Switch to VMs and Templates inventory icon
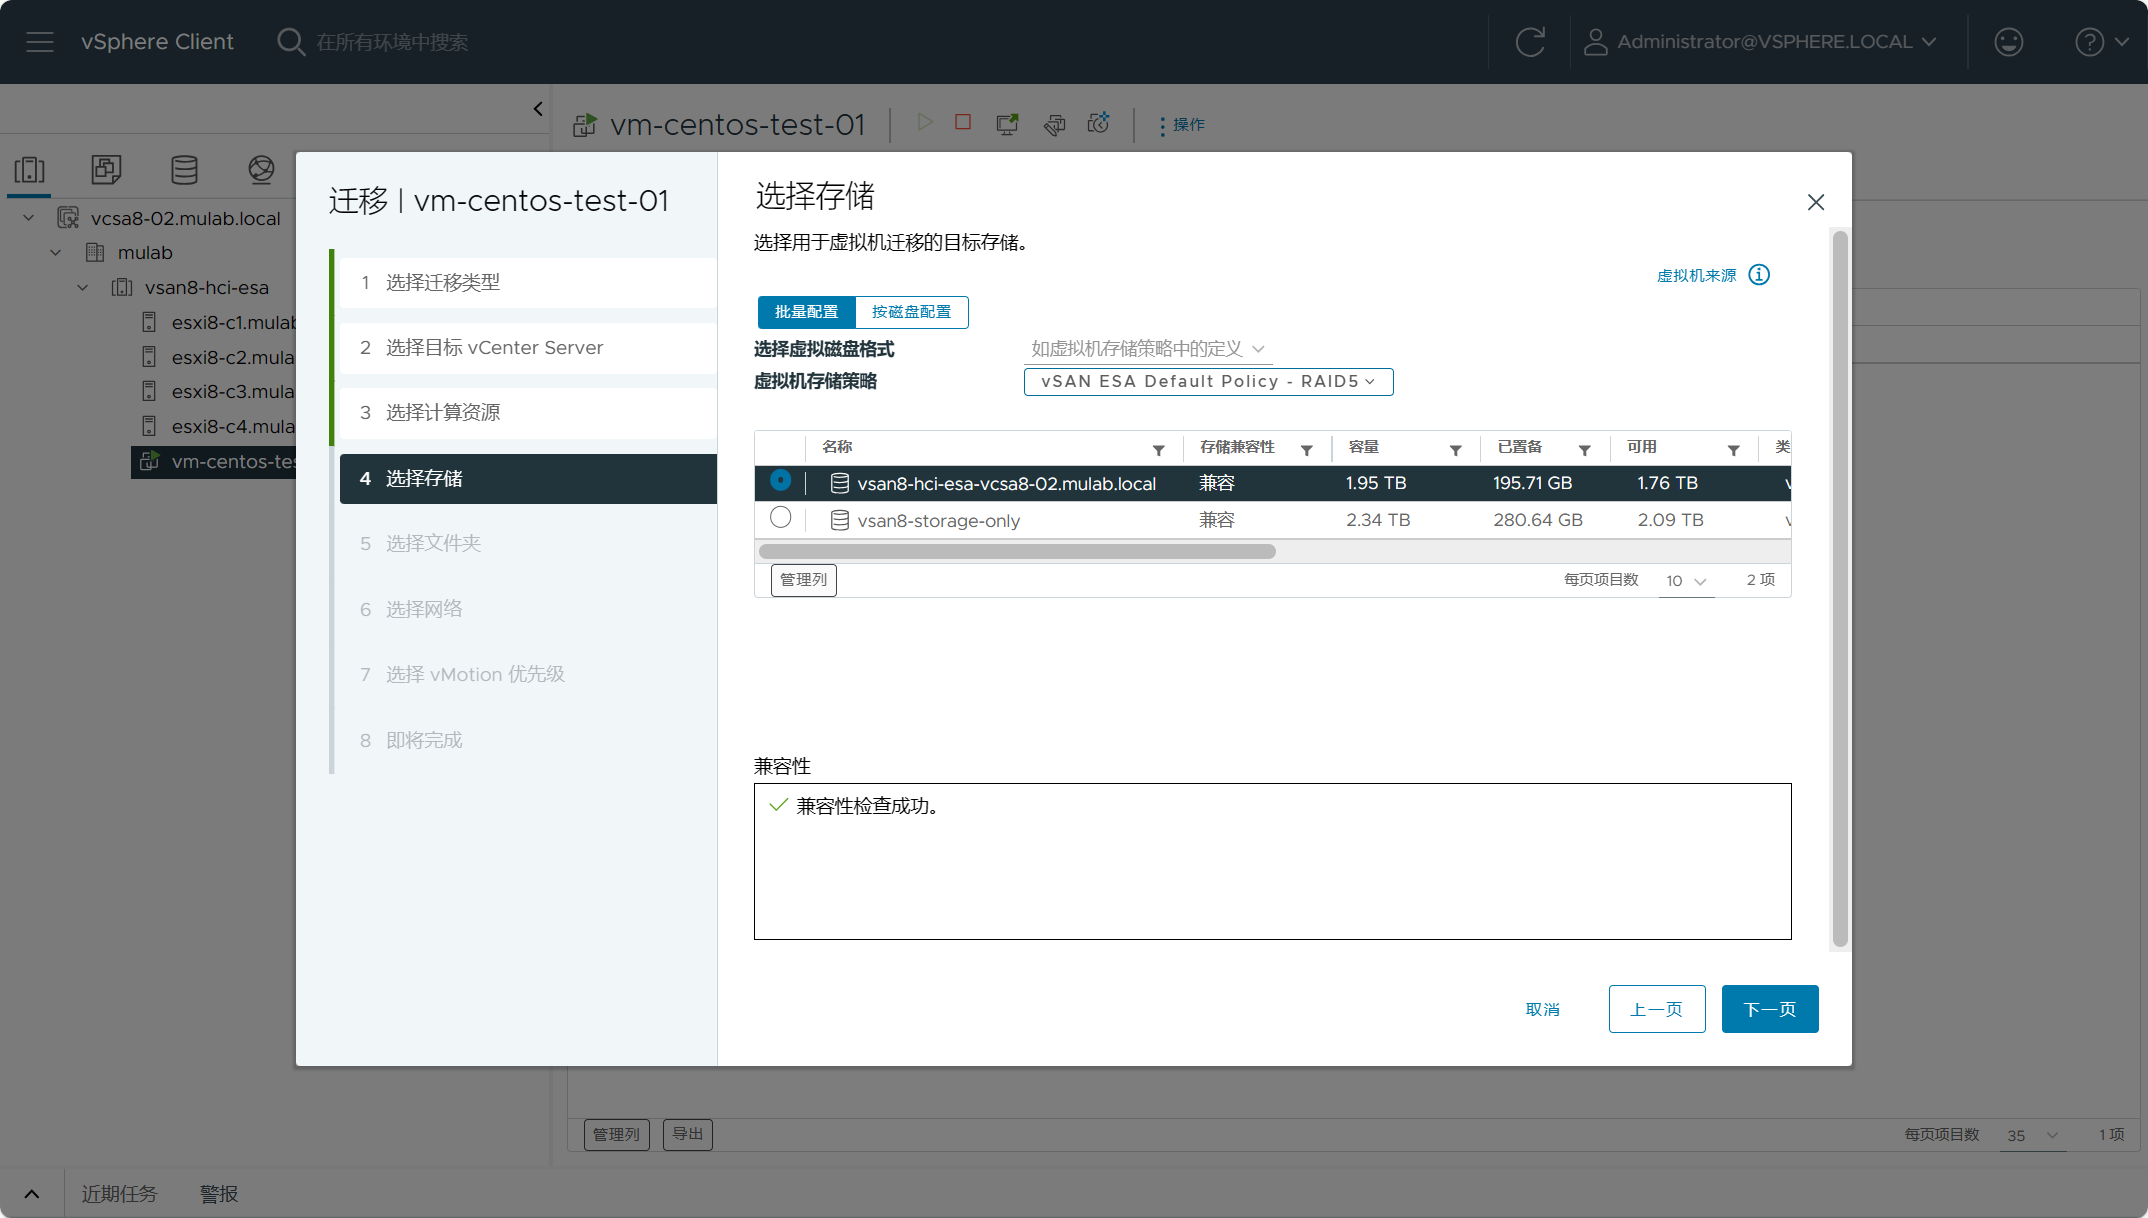This screenshot has width=2148, height=1218. [106, 170]
